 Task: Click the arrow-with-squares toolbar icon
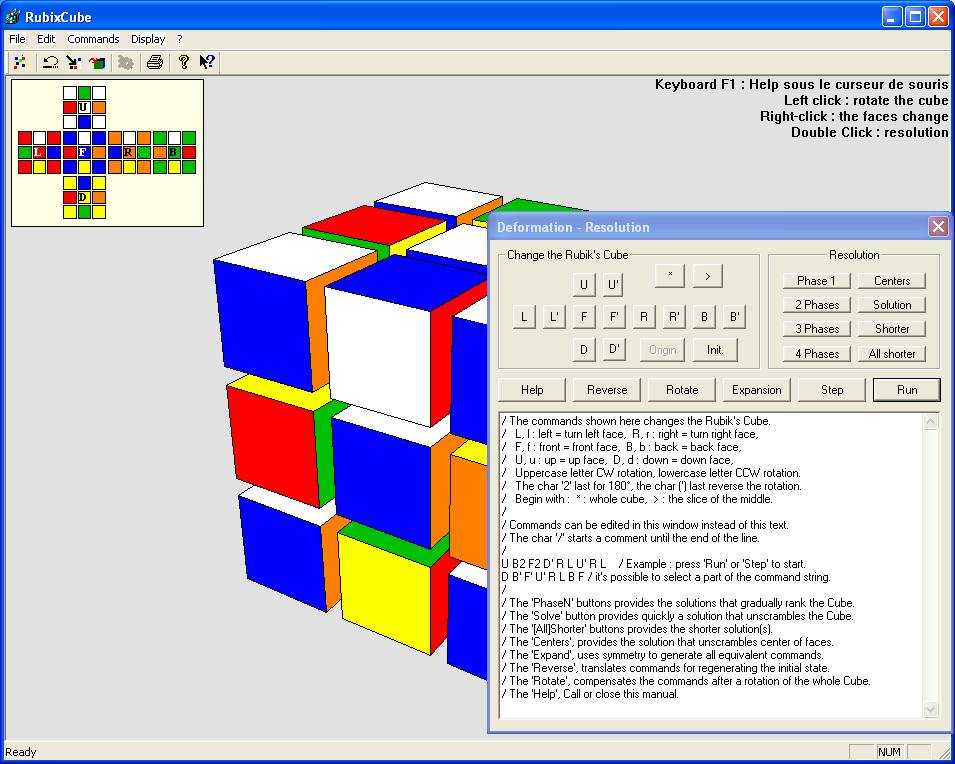[74, 62]
